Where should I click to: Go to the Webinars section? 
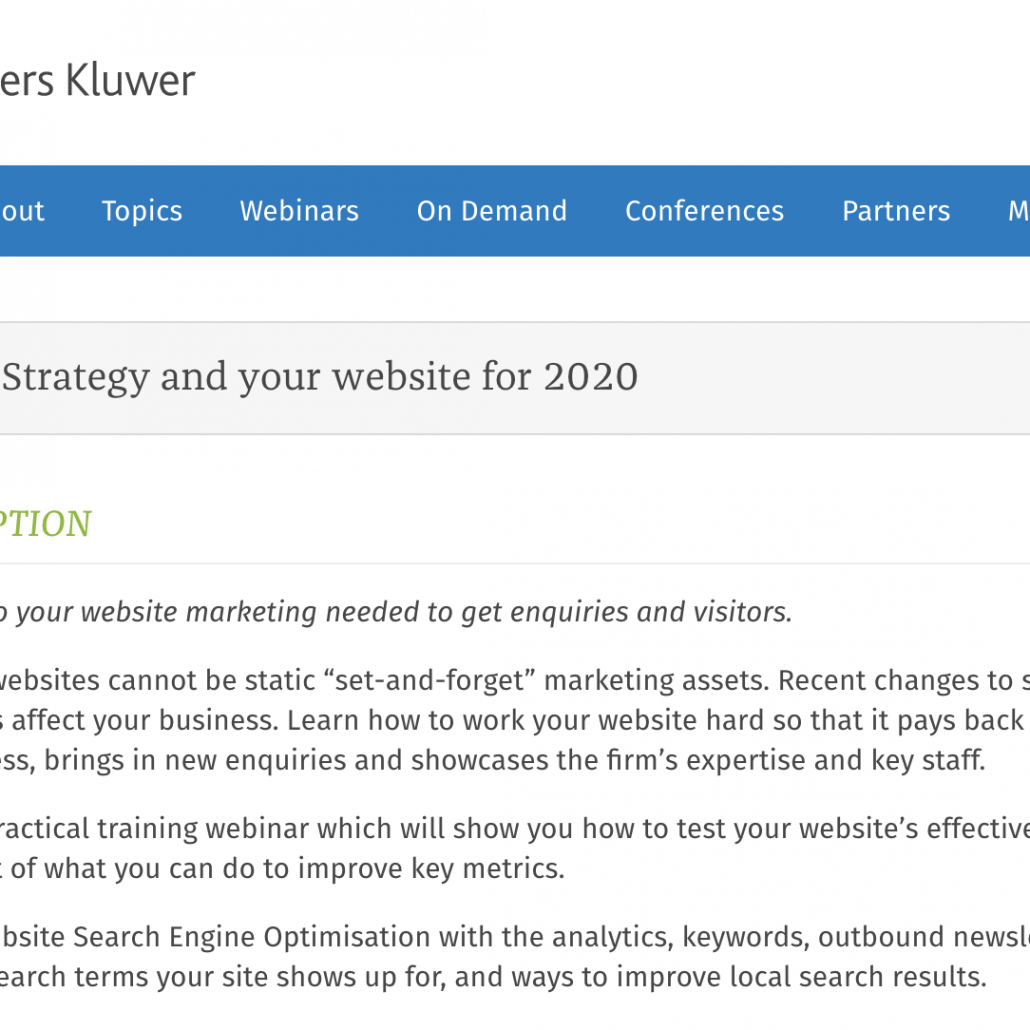click(x=299, y=211)
